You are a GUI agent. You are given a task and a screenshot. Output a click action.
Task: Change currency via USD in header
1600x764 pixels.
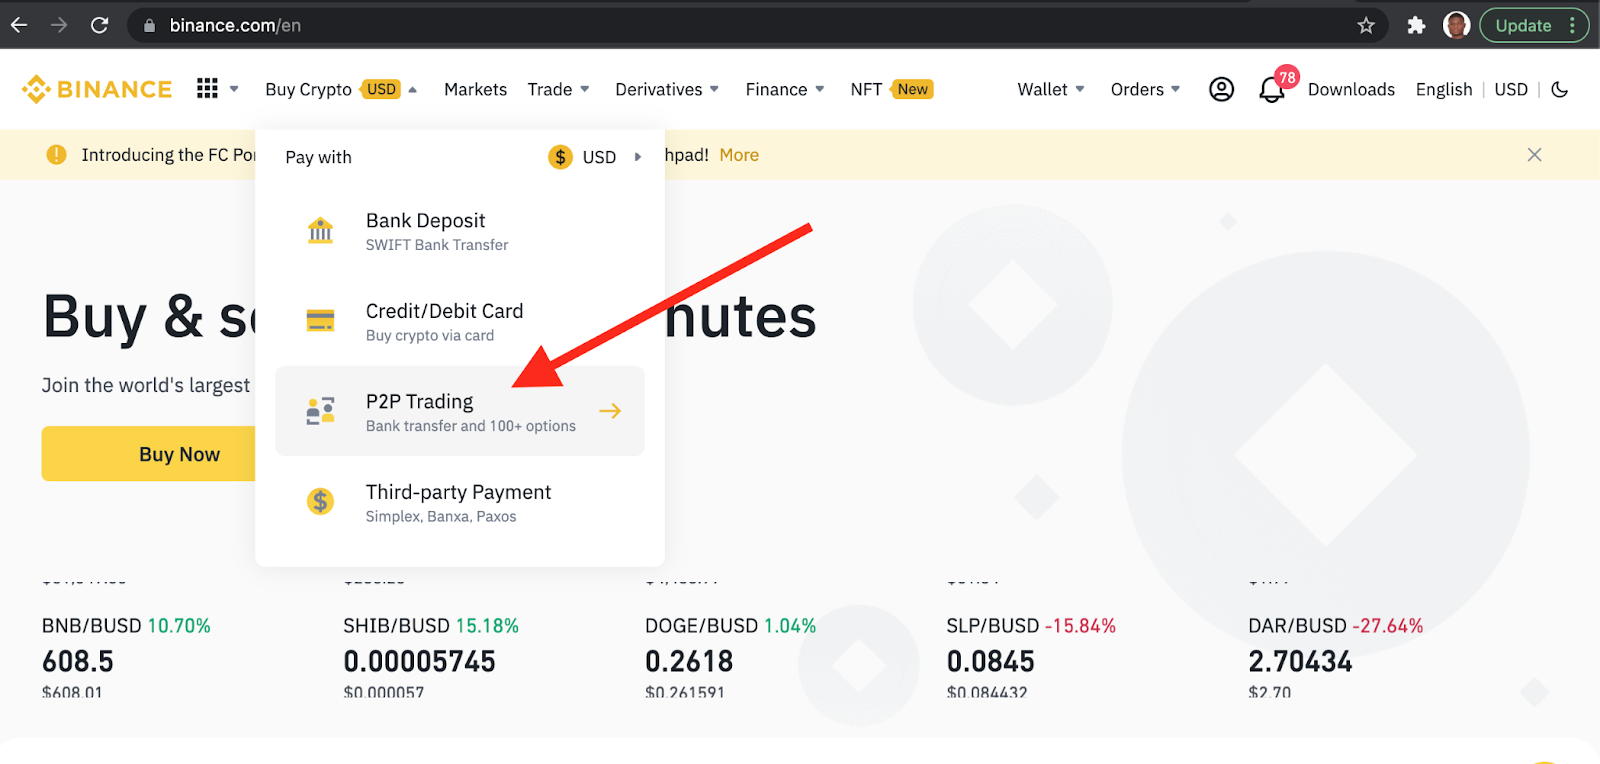(x=1511, y=89)
